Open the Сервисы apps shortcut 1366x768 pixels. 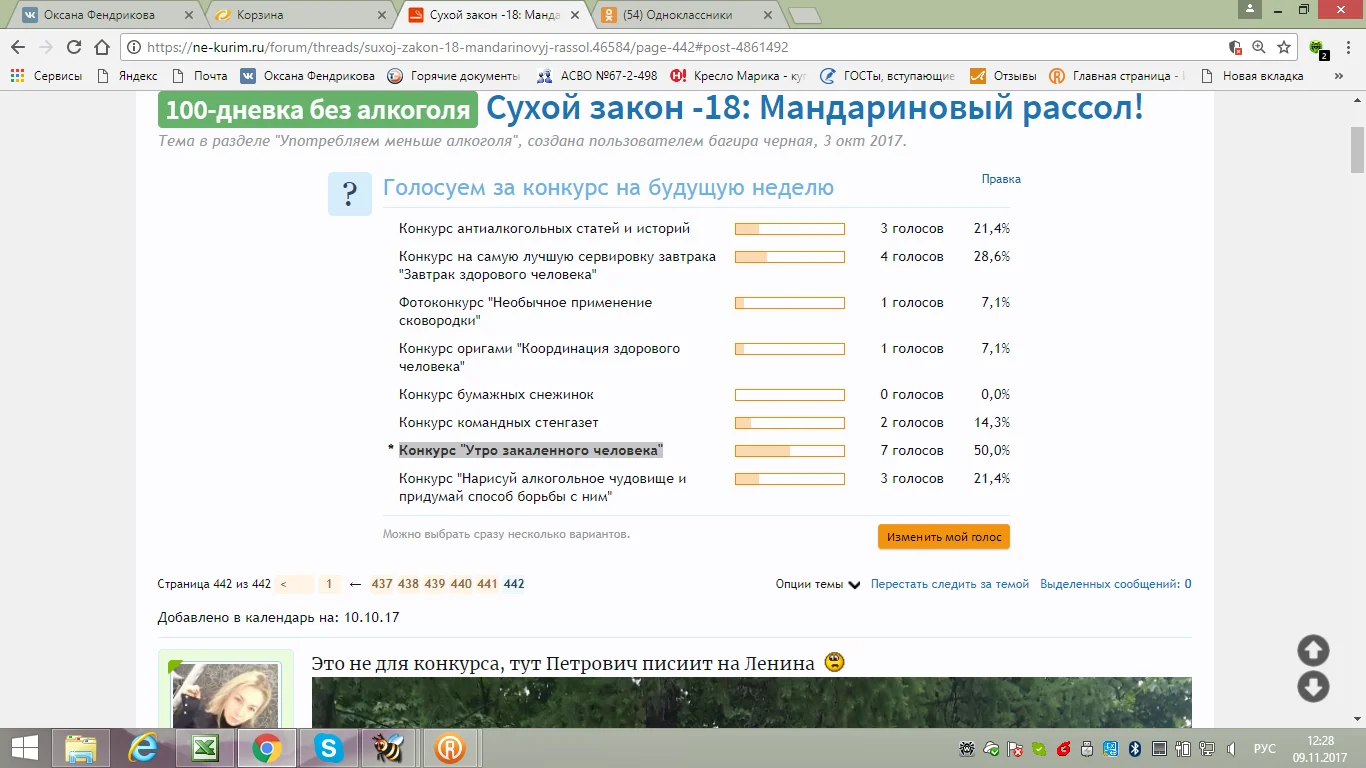[x=47, y=76]
